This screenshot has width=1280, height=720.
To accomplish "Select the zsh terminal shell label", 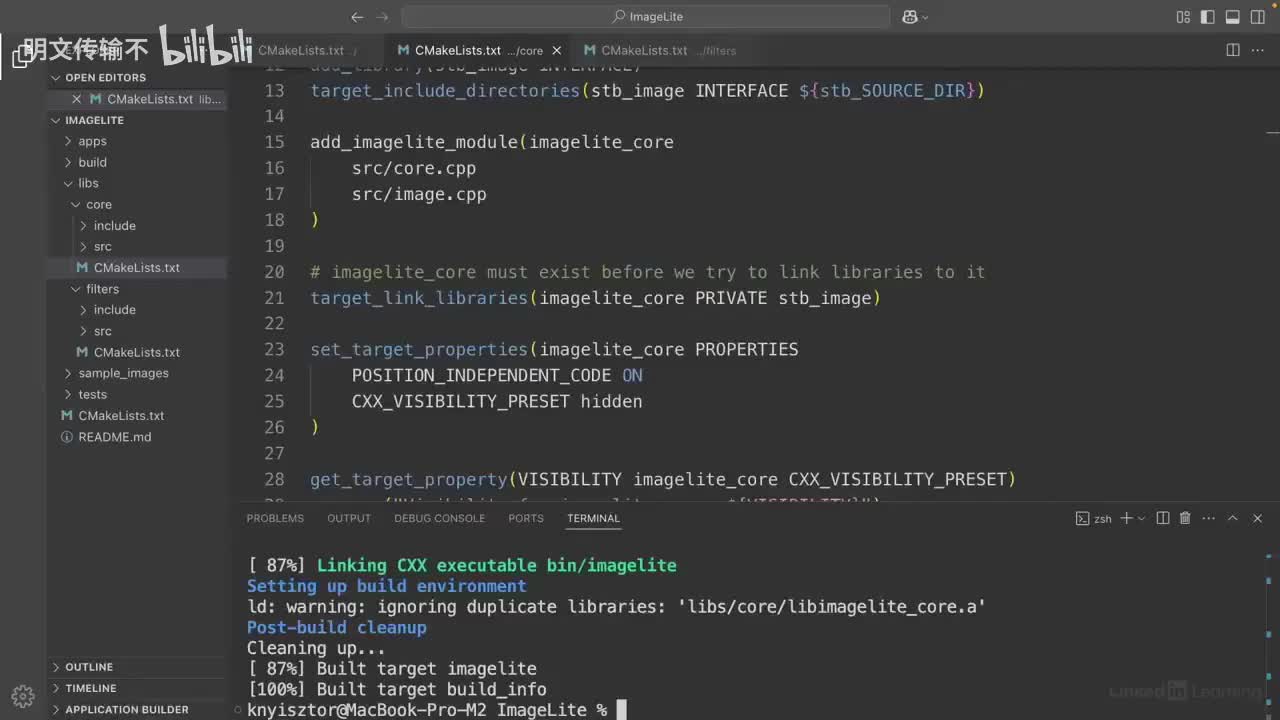I will point(1094,518).
